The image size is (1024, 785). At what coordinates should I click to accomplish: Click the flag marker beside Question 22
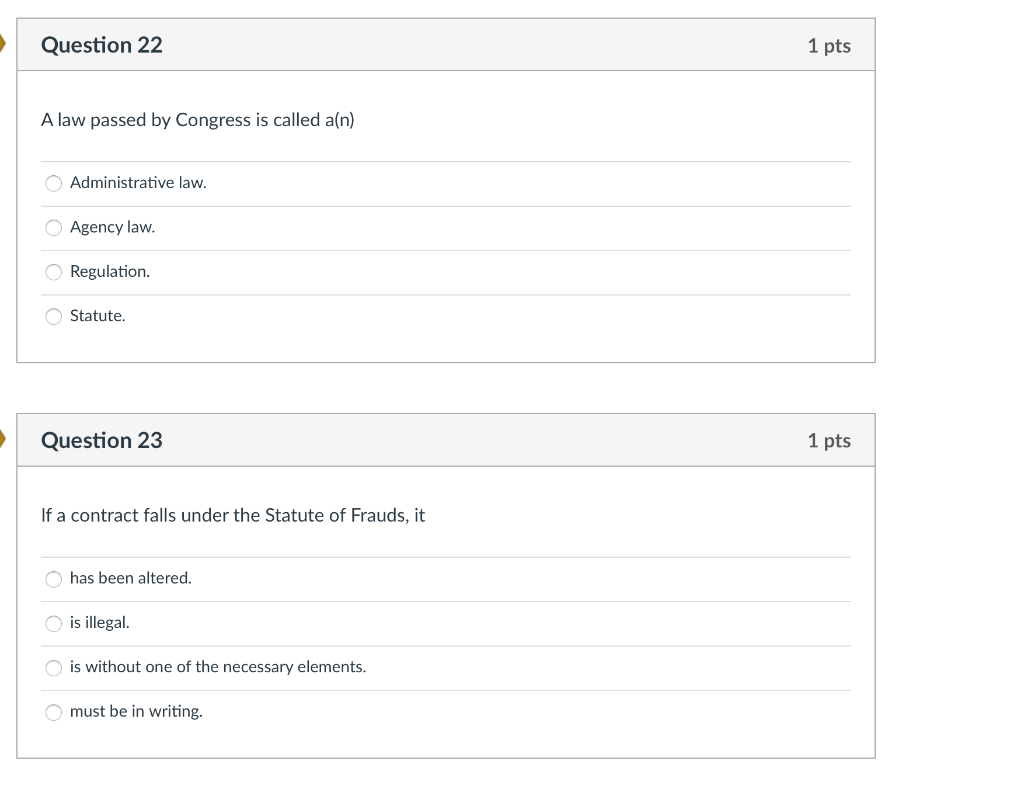click(2, 44)
